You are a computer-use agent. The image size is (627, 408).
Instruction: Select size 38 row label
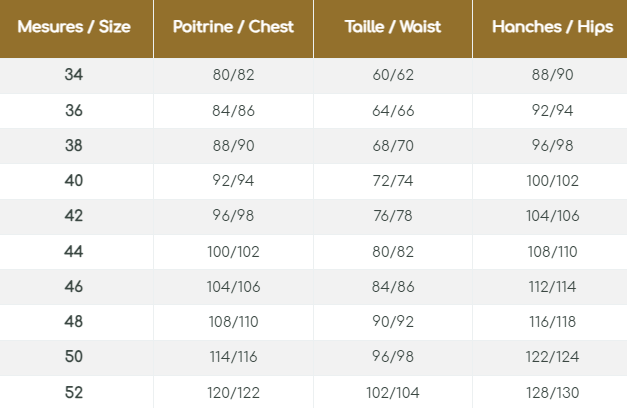73,146
